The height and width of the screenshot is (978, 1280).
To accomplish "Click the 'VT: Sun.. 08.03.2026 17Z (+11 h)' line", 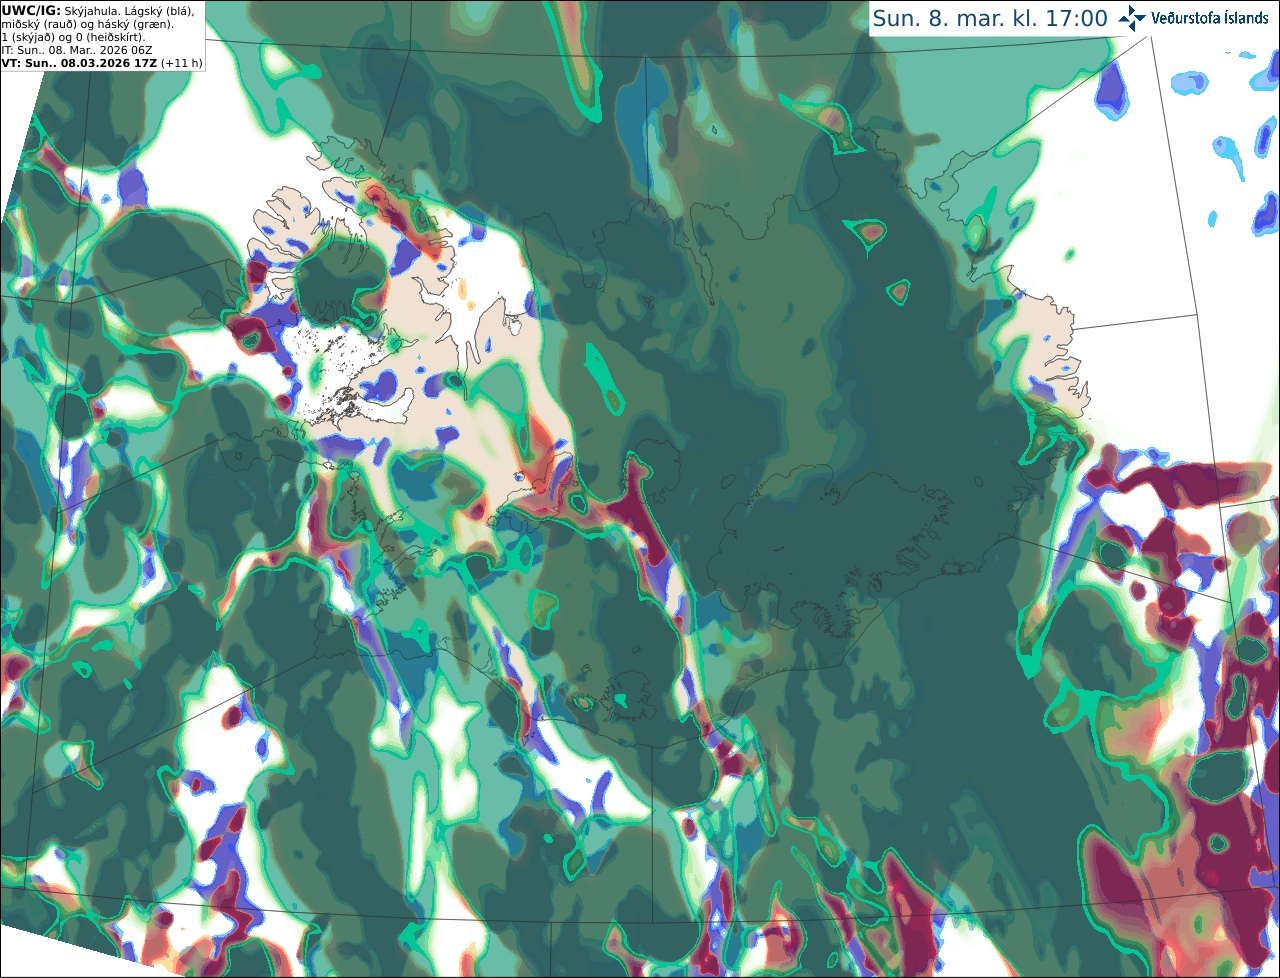I will (102, 62).
